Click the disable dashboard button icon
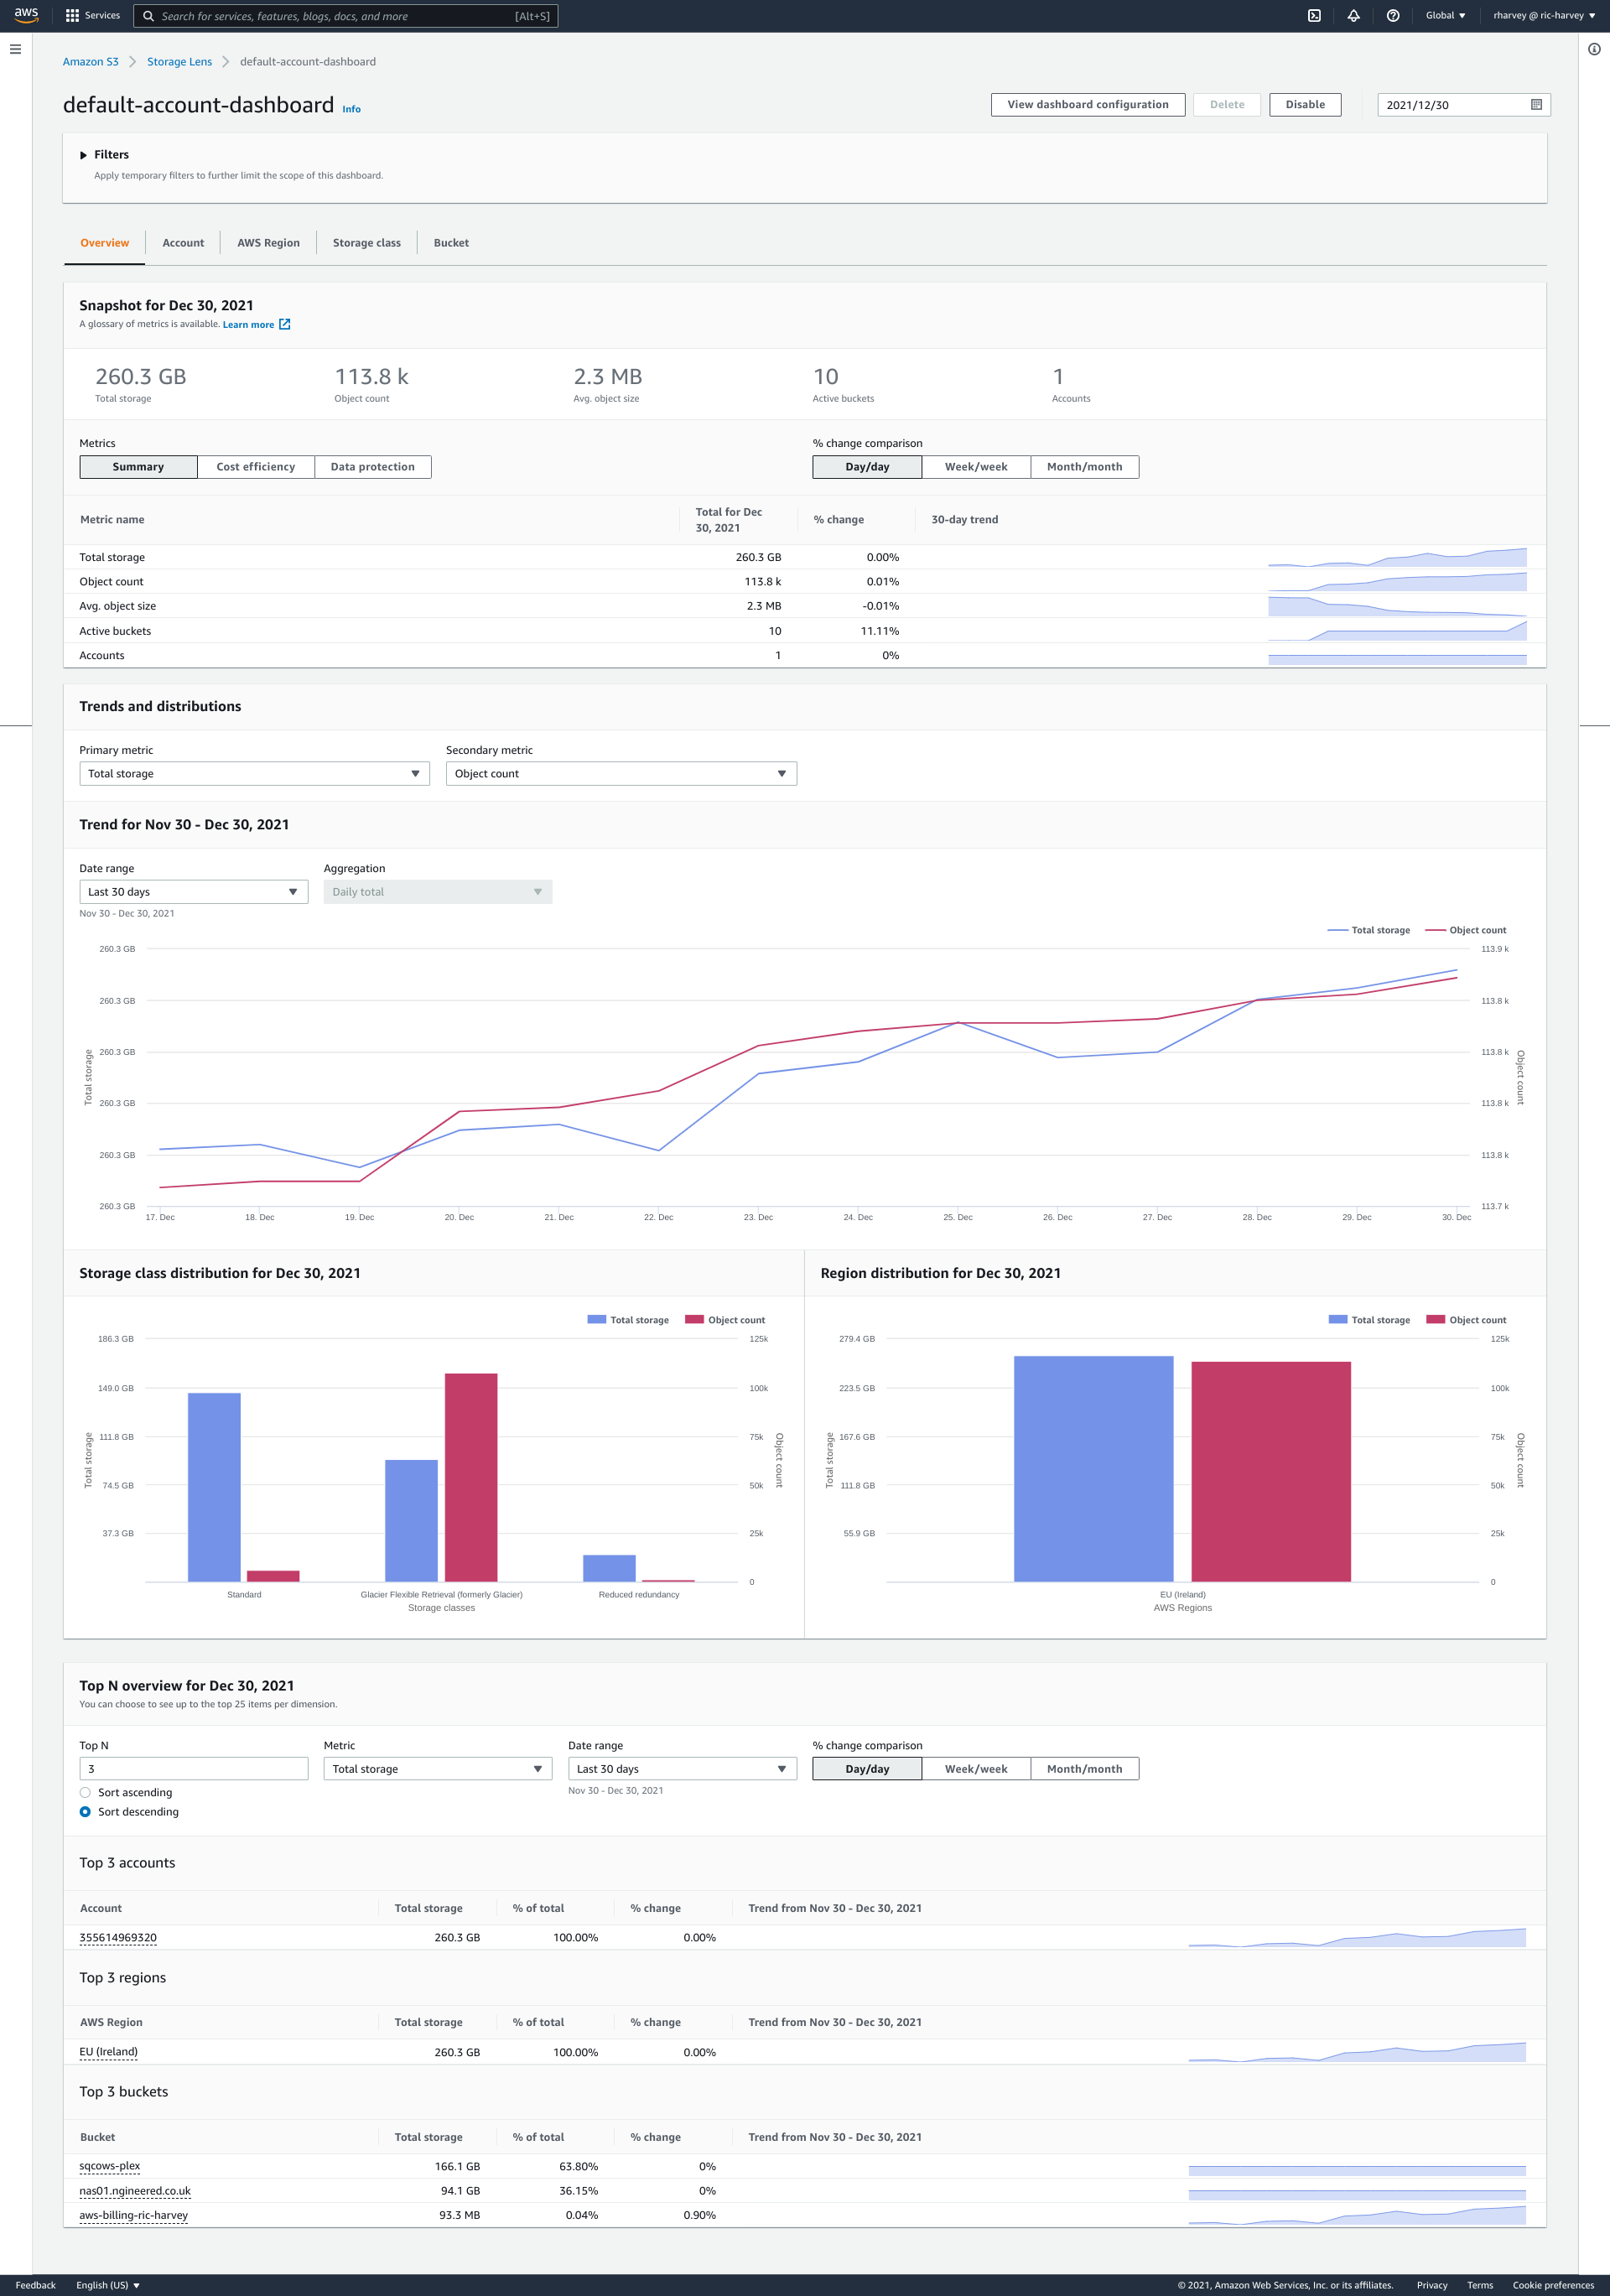The width and height of the screenshot is (1610, 2296). 1306,106
